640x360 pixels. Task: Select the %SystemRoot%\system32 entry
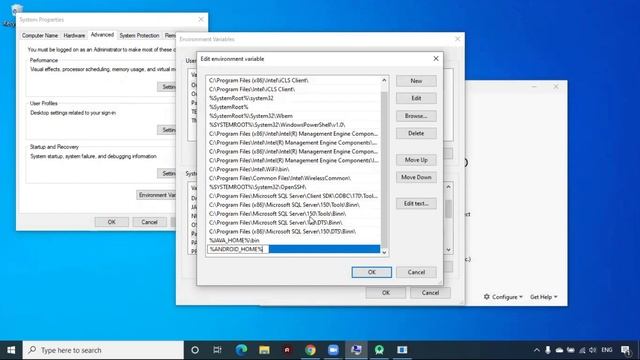pos(293,98)
